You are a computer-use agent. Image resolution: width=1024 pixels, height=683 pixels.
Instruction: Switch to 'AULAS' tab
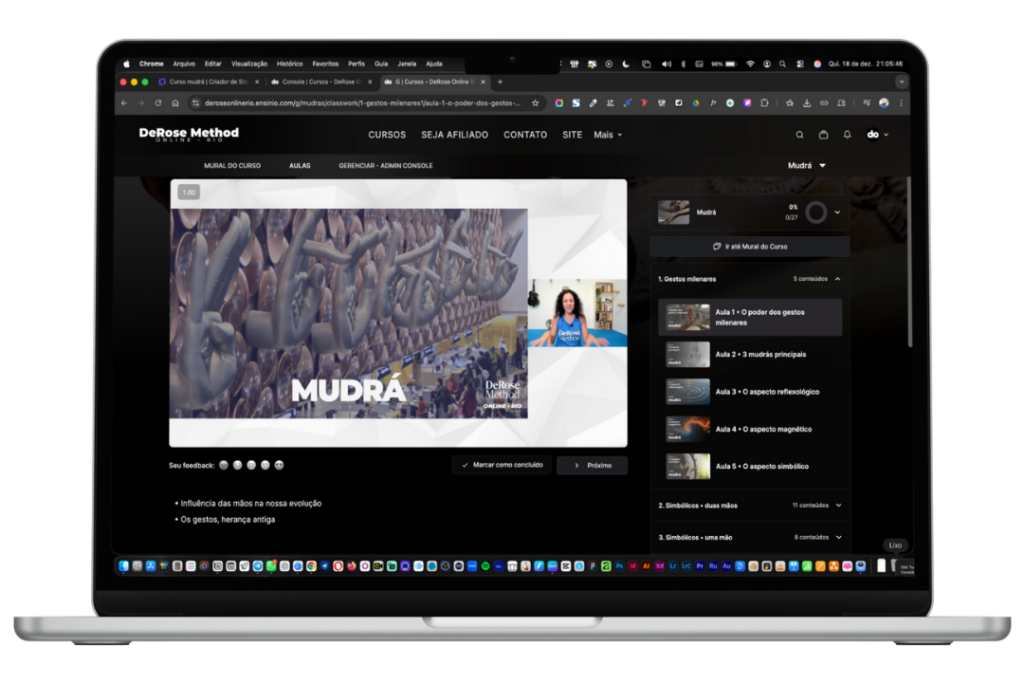[x=300, y=166]
